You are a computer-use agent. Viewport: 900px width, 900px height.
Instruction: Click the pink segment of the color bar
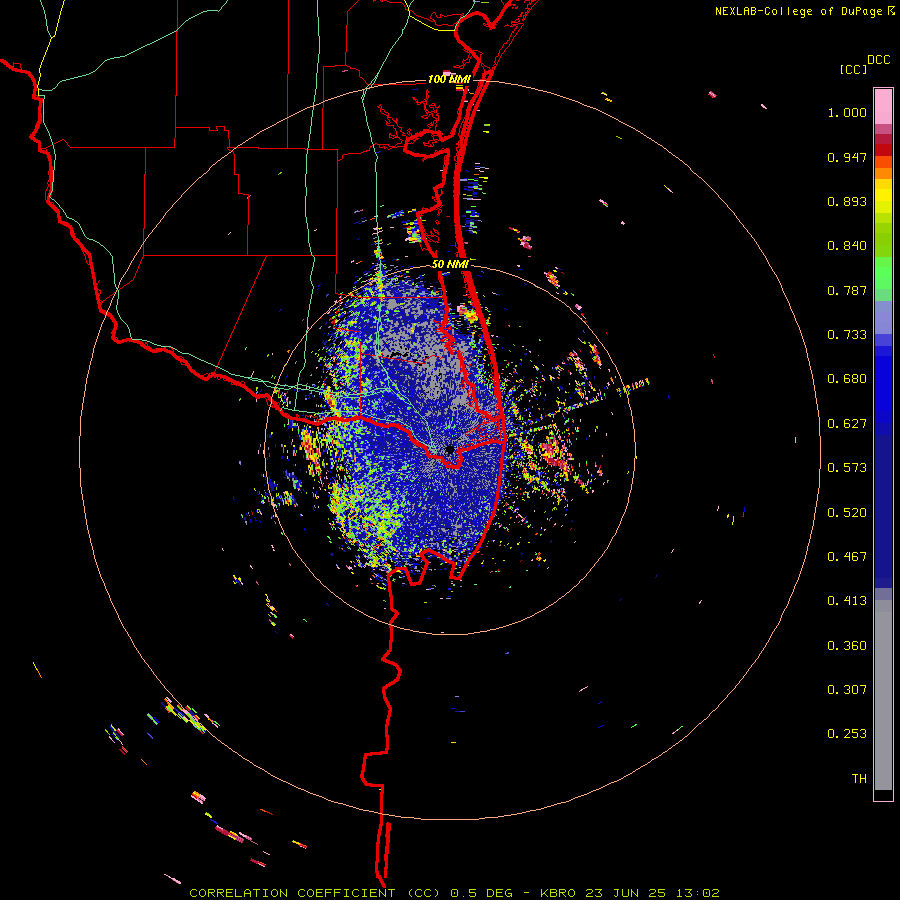click(x=883, y=107)
